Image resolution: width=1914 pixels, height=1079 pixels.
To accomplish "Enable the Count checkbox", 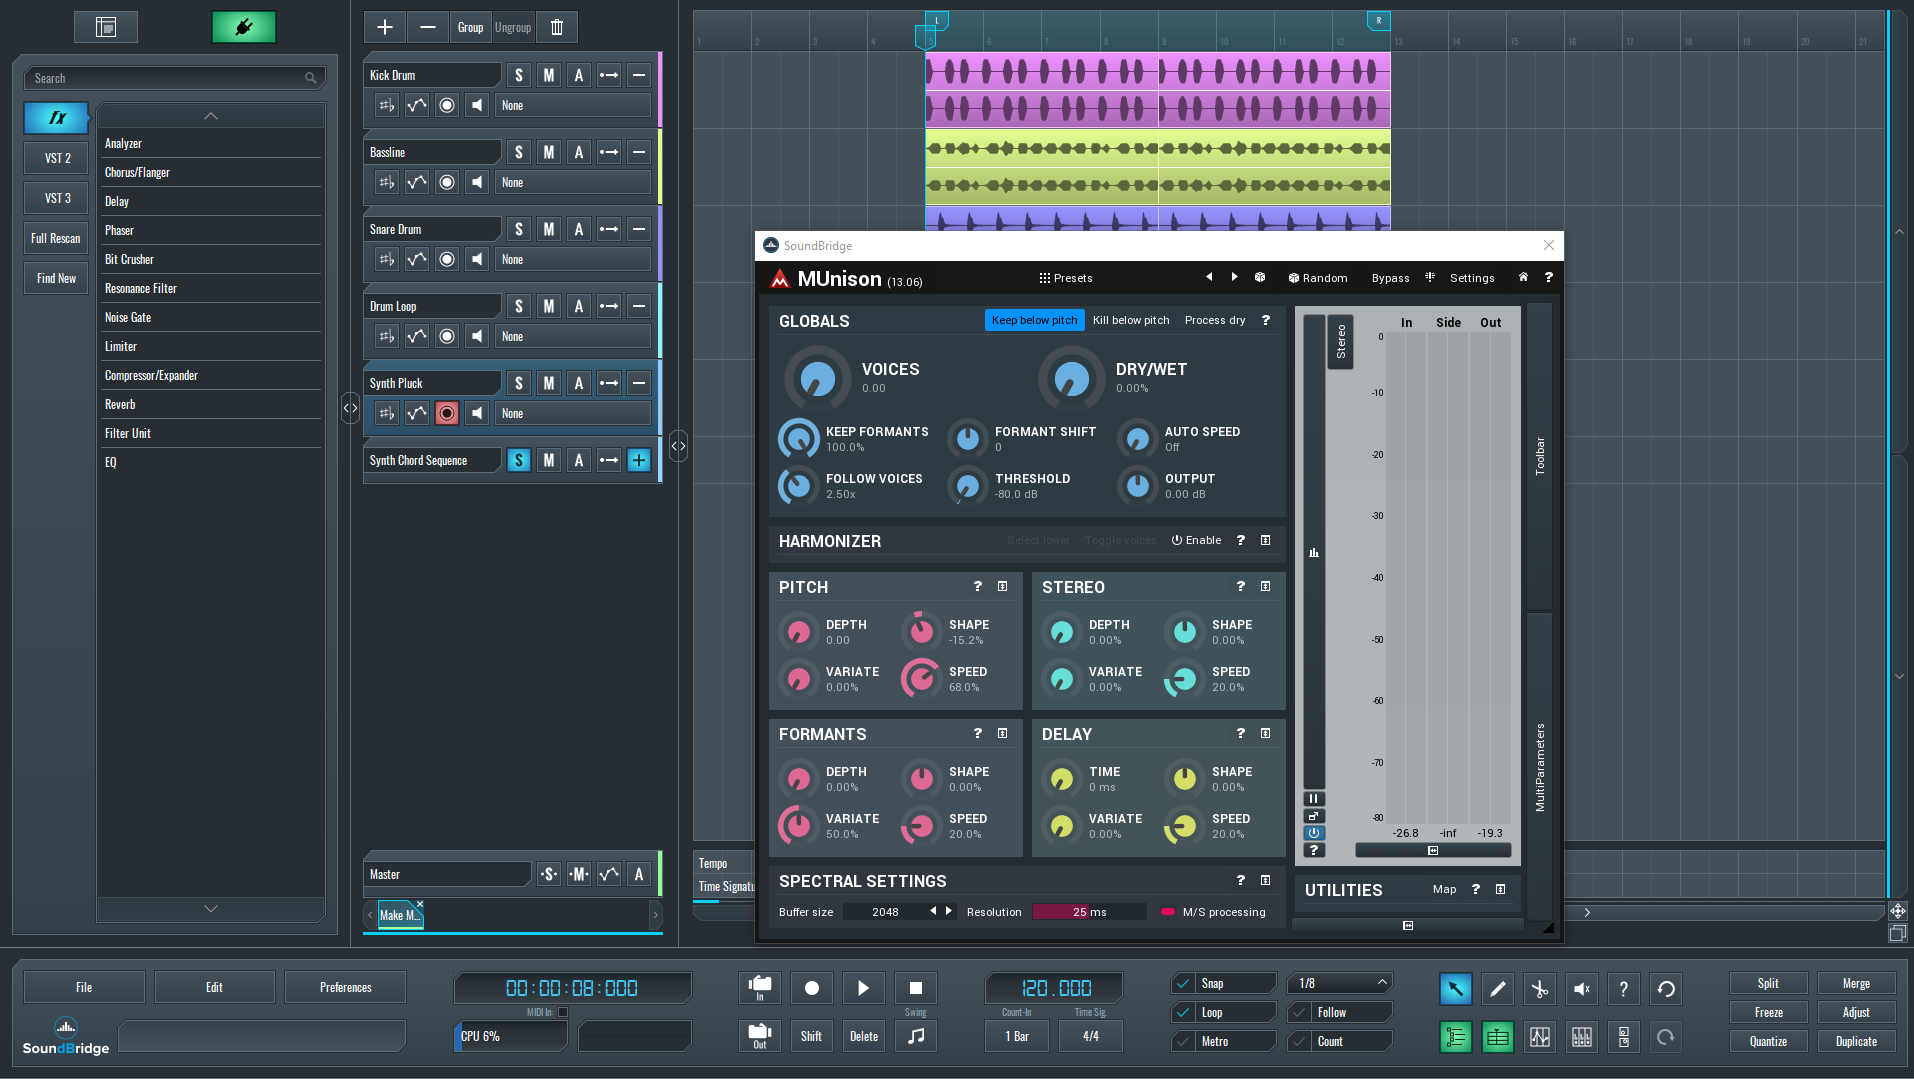I will click(1300, 1041).
